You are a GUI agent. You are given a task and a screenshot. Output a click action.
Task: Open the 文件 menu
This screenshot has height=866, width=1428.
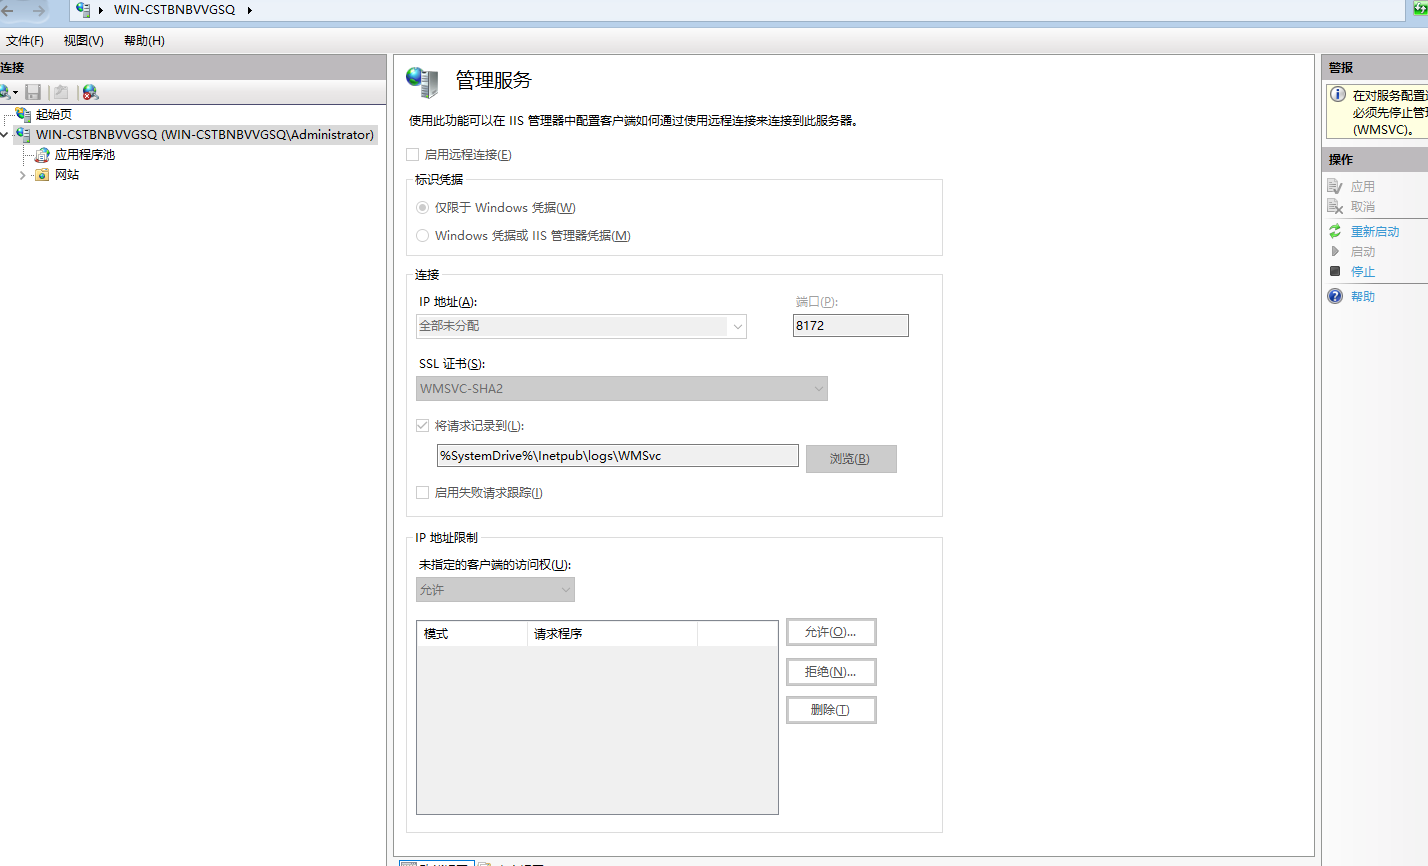(x=25, y=40)
